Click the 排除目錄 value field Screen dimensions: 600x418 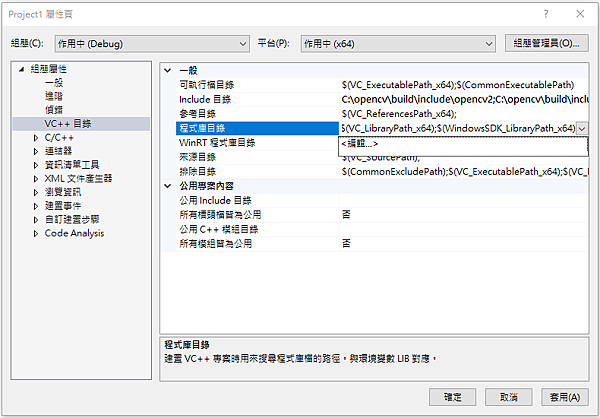tap(464, 171)
